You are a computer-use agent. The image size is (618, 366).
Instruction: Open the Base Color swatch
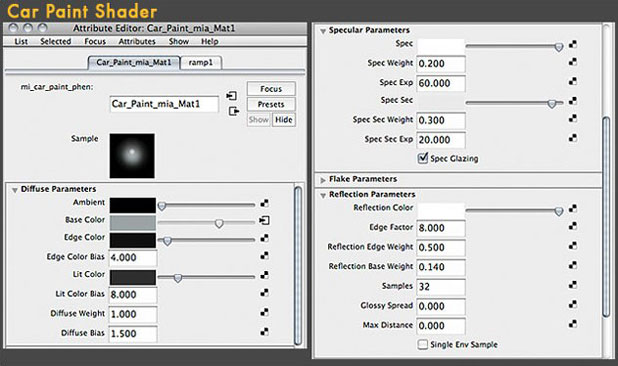pyautogui.click(x=132, y=223)
